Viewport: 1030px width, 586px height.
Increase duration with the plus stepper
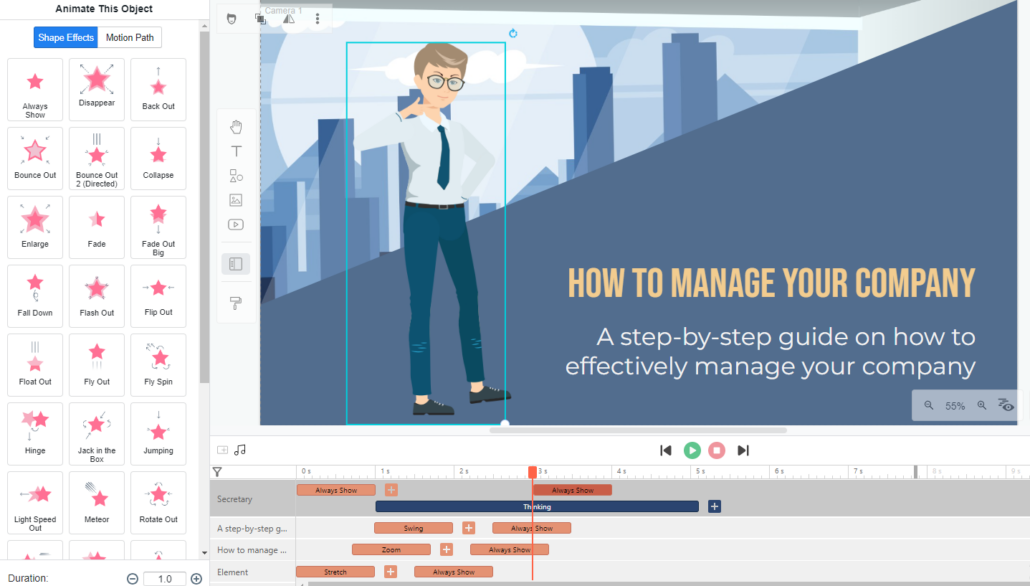198,578
